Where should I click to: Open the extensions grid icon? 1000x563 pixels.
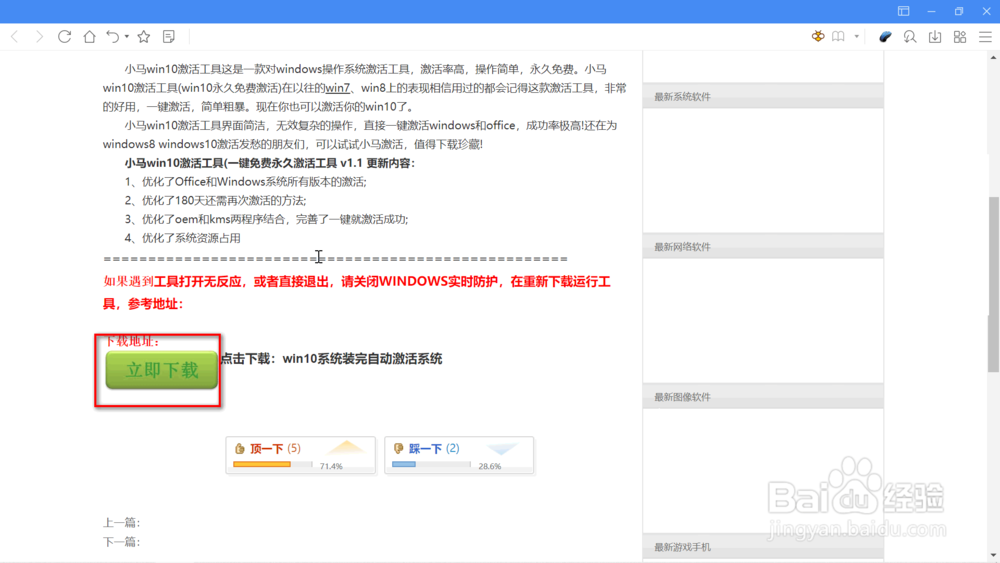click(x=960, y=37)
